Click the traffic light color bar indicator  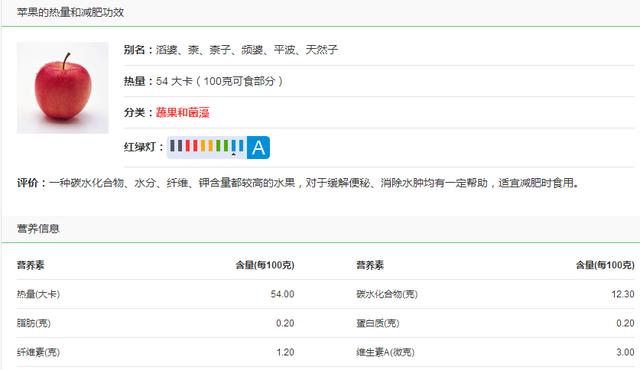pos(207,147)
